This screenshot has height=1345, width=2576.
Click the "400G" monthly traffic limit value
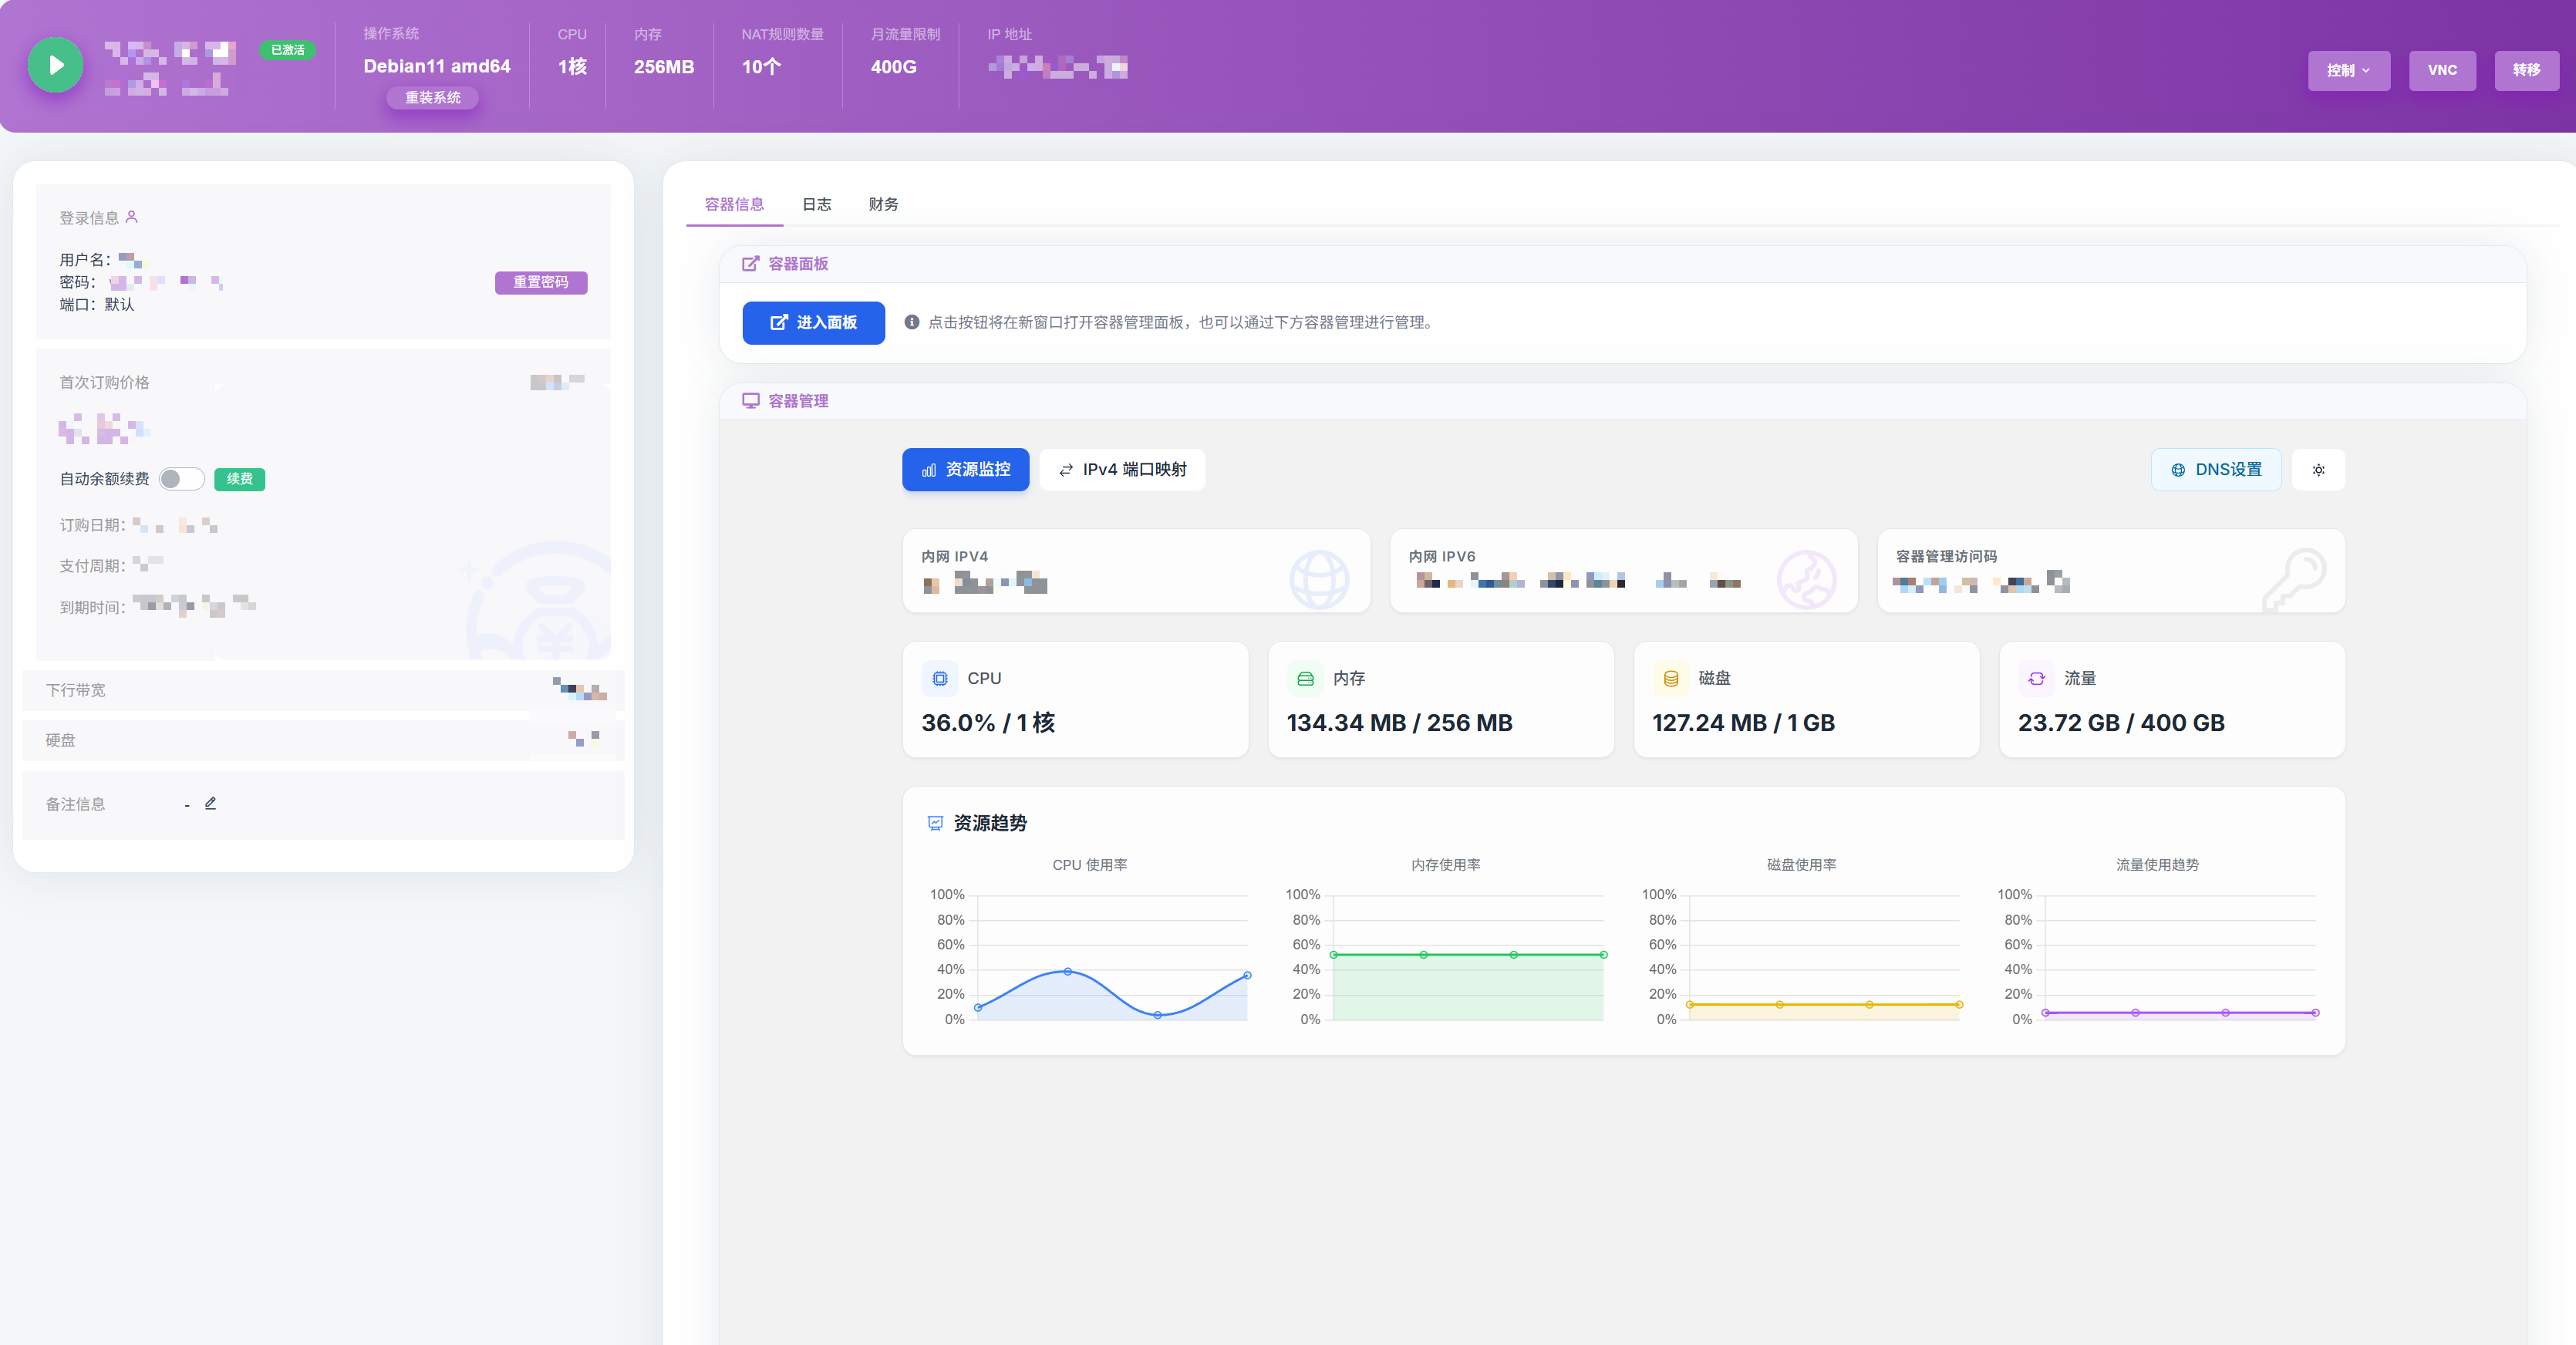893,67
